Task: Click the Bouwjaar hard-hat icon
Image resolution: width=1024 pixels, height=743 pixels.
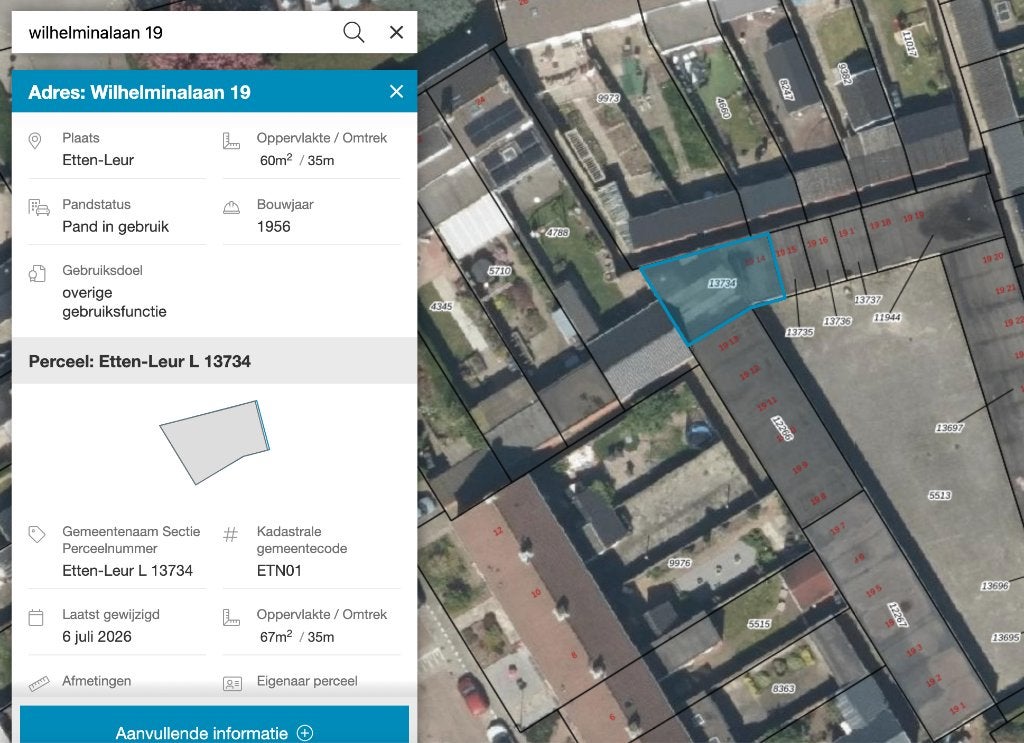Action: pos(231,208)
